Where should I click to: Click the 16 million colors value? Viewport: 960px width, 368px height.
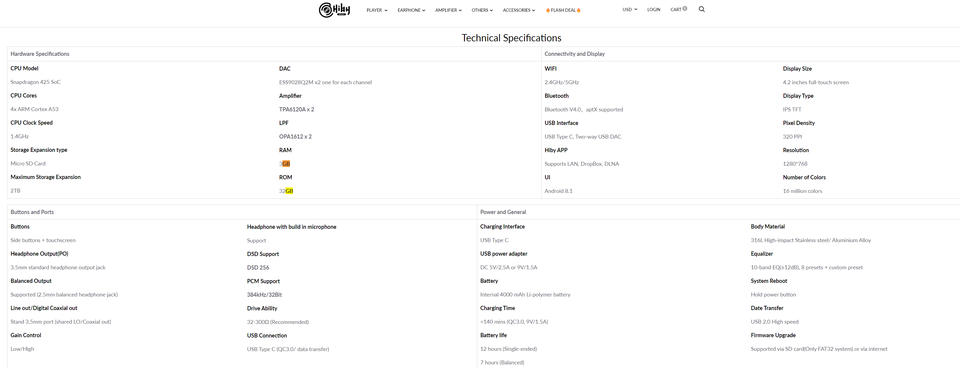(x=802, y=191)
